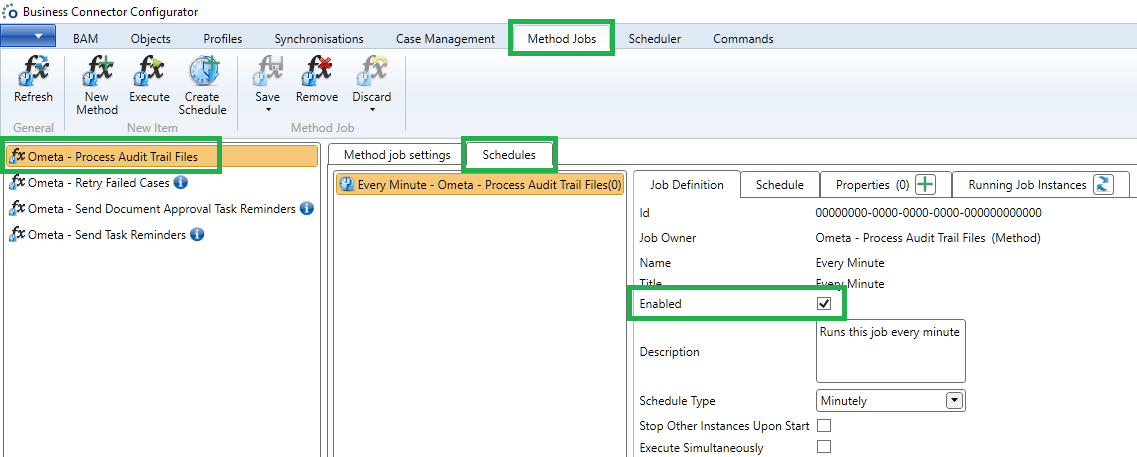Viewport: 1137px width, 457px height.
Task: Click the Name value Every Minute
Action: tap(850, 263)
